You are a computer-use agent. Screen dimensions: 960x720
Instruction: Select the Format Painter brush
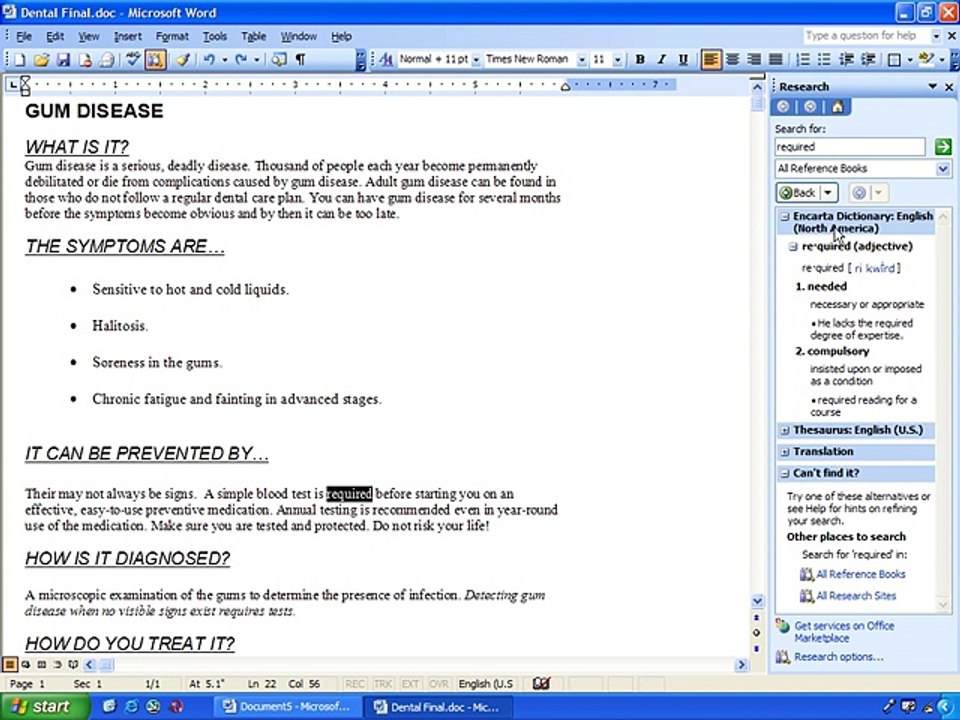182,59
